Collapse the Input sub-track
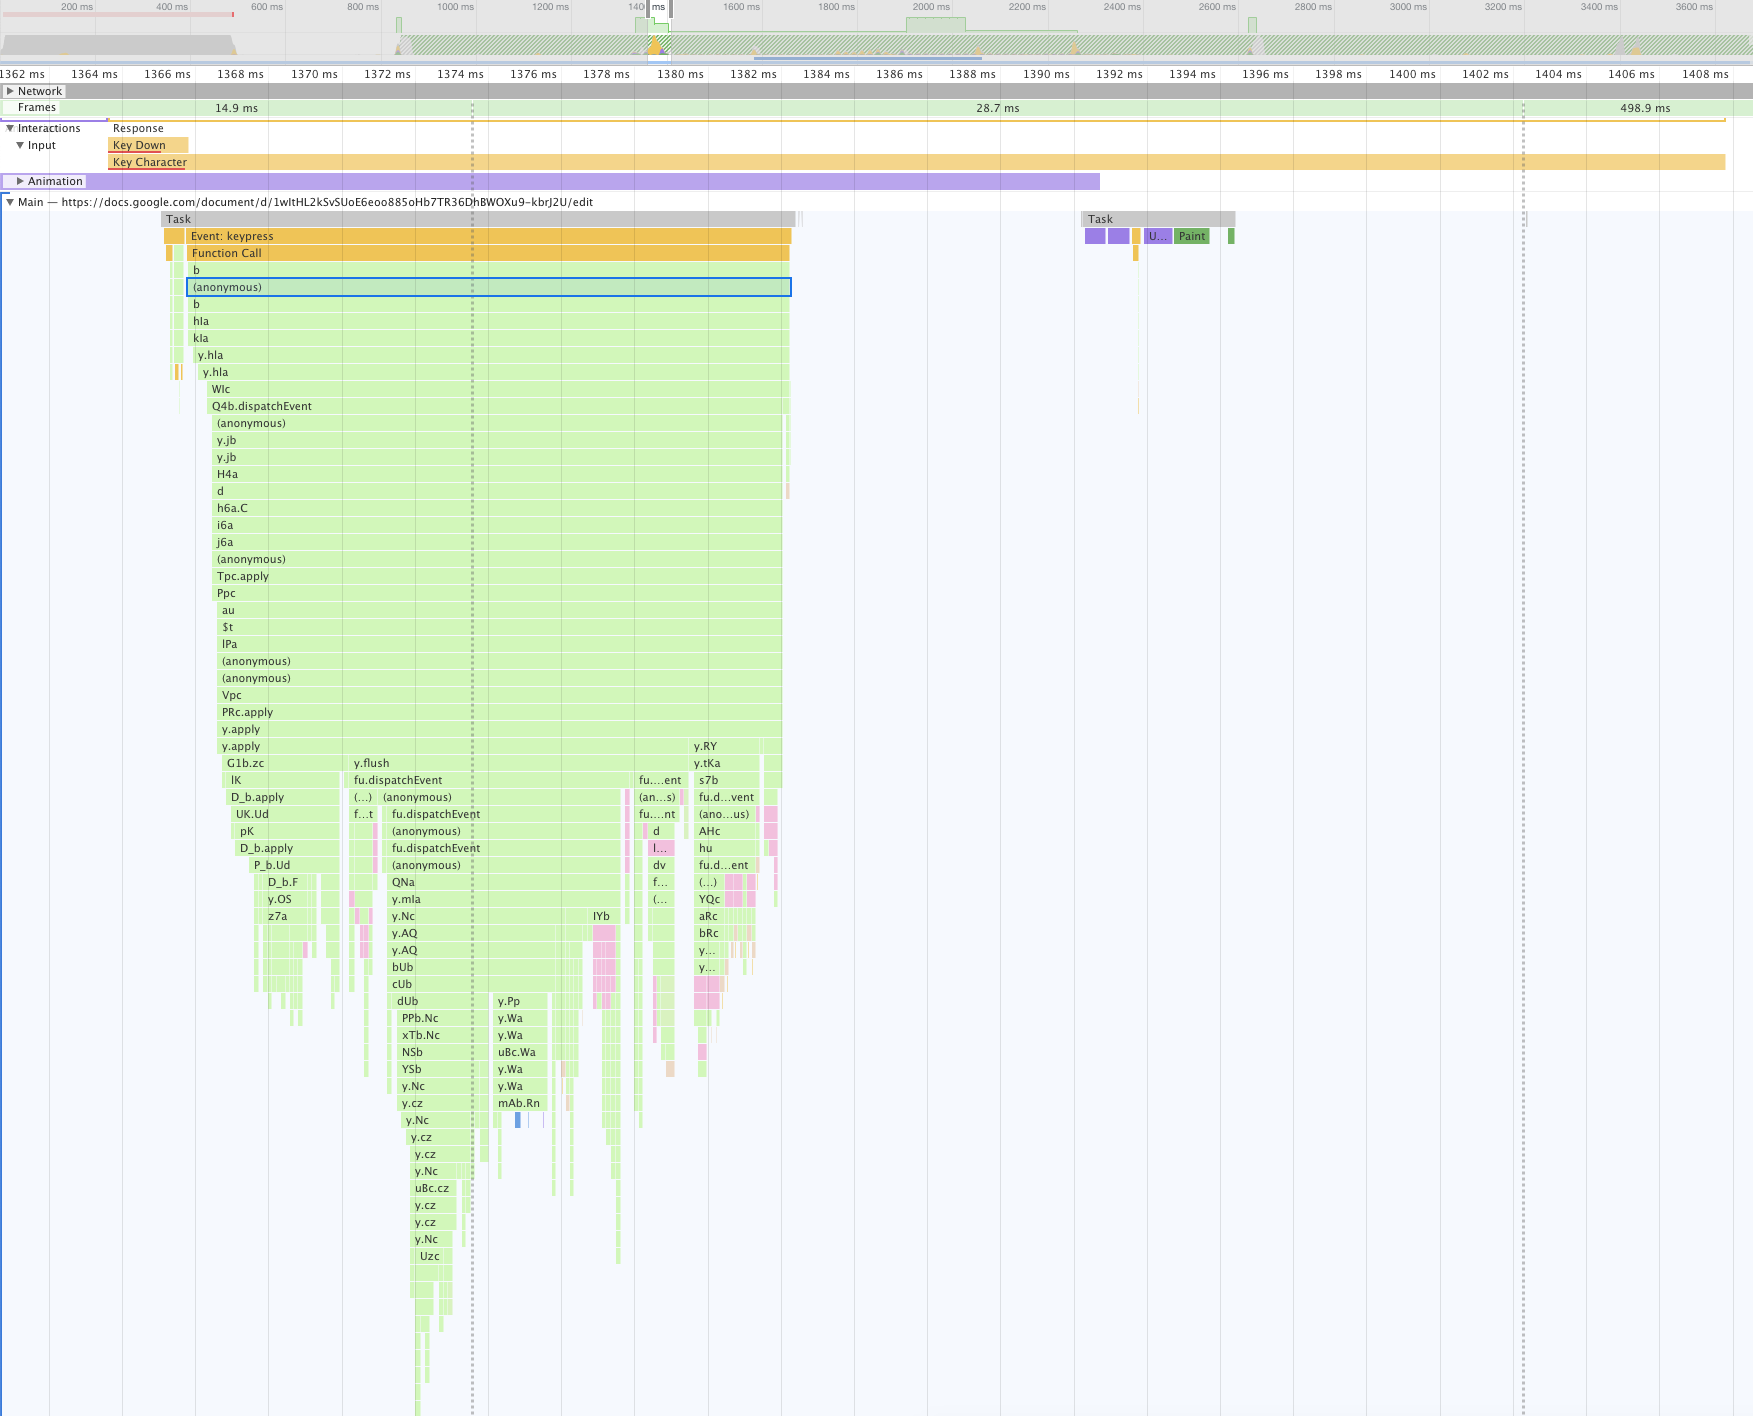Image resolution: width=1753 pixels, height=1416 pixels. click(x=20, y=145)
